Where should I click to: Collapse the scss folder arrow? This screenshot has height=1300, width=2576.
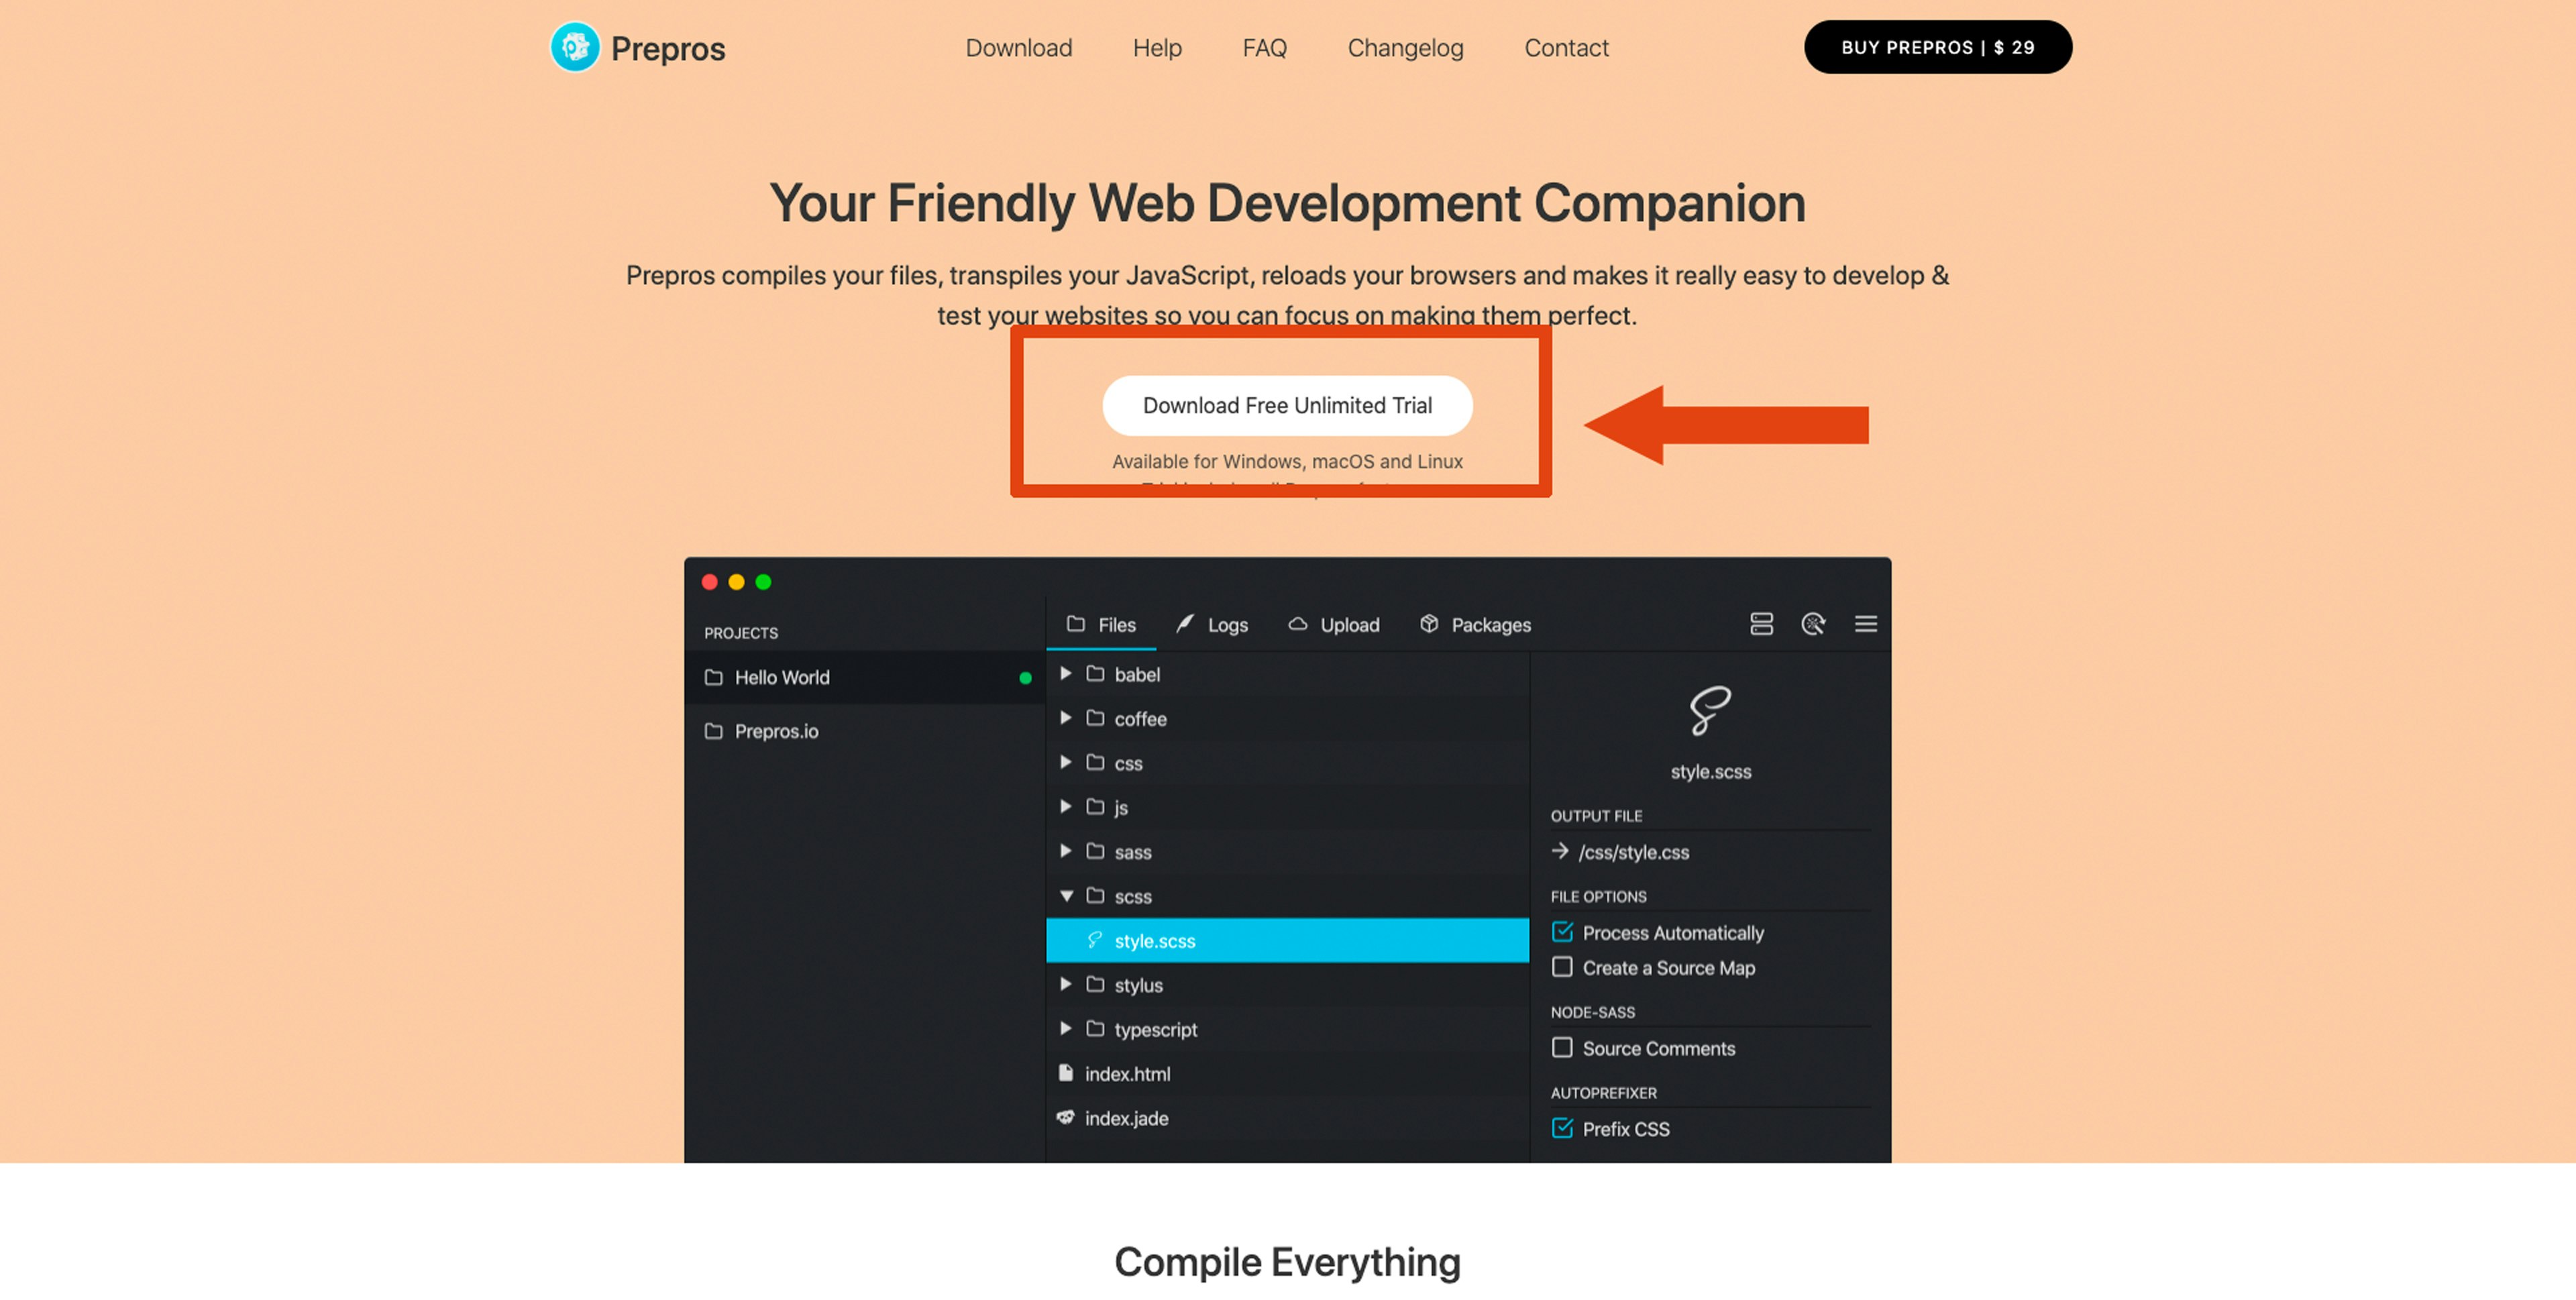tap(1066, 896)
